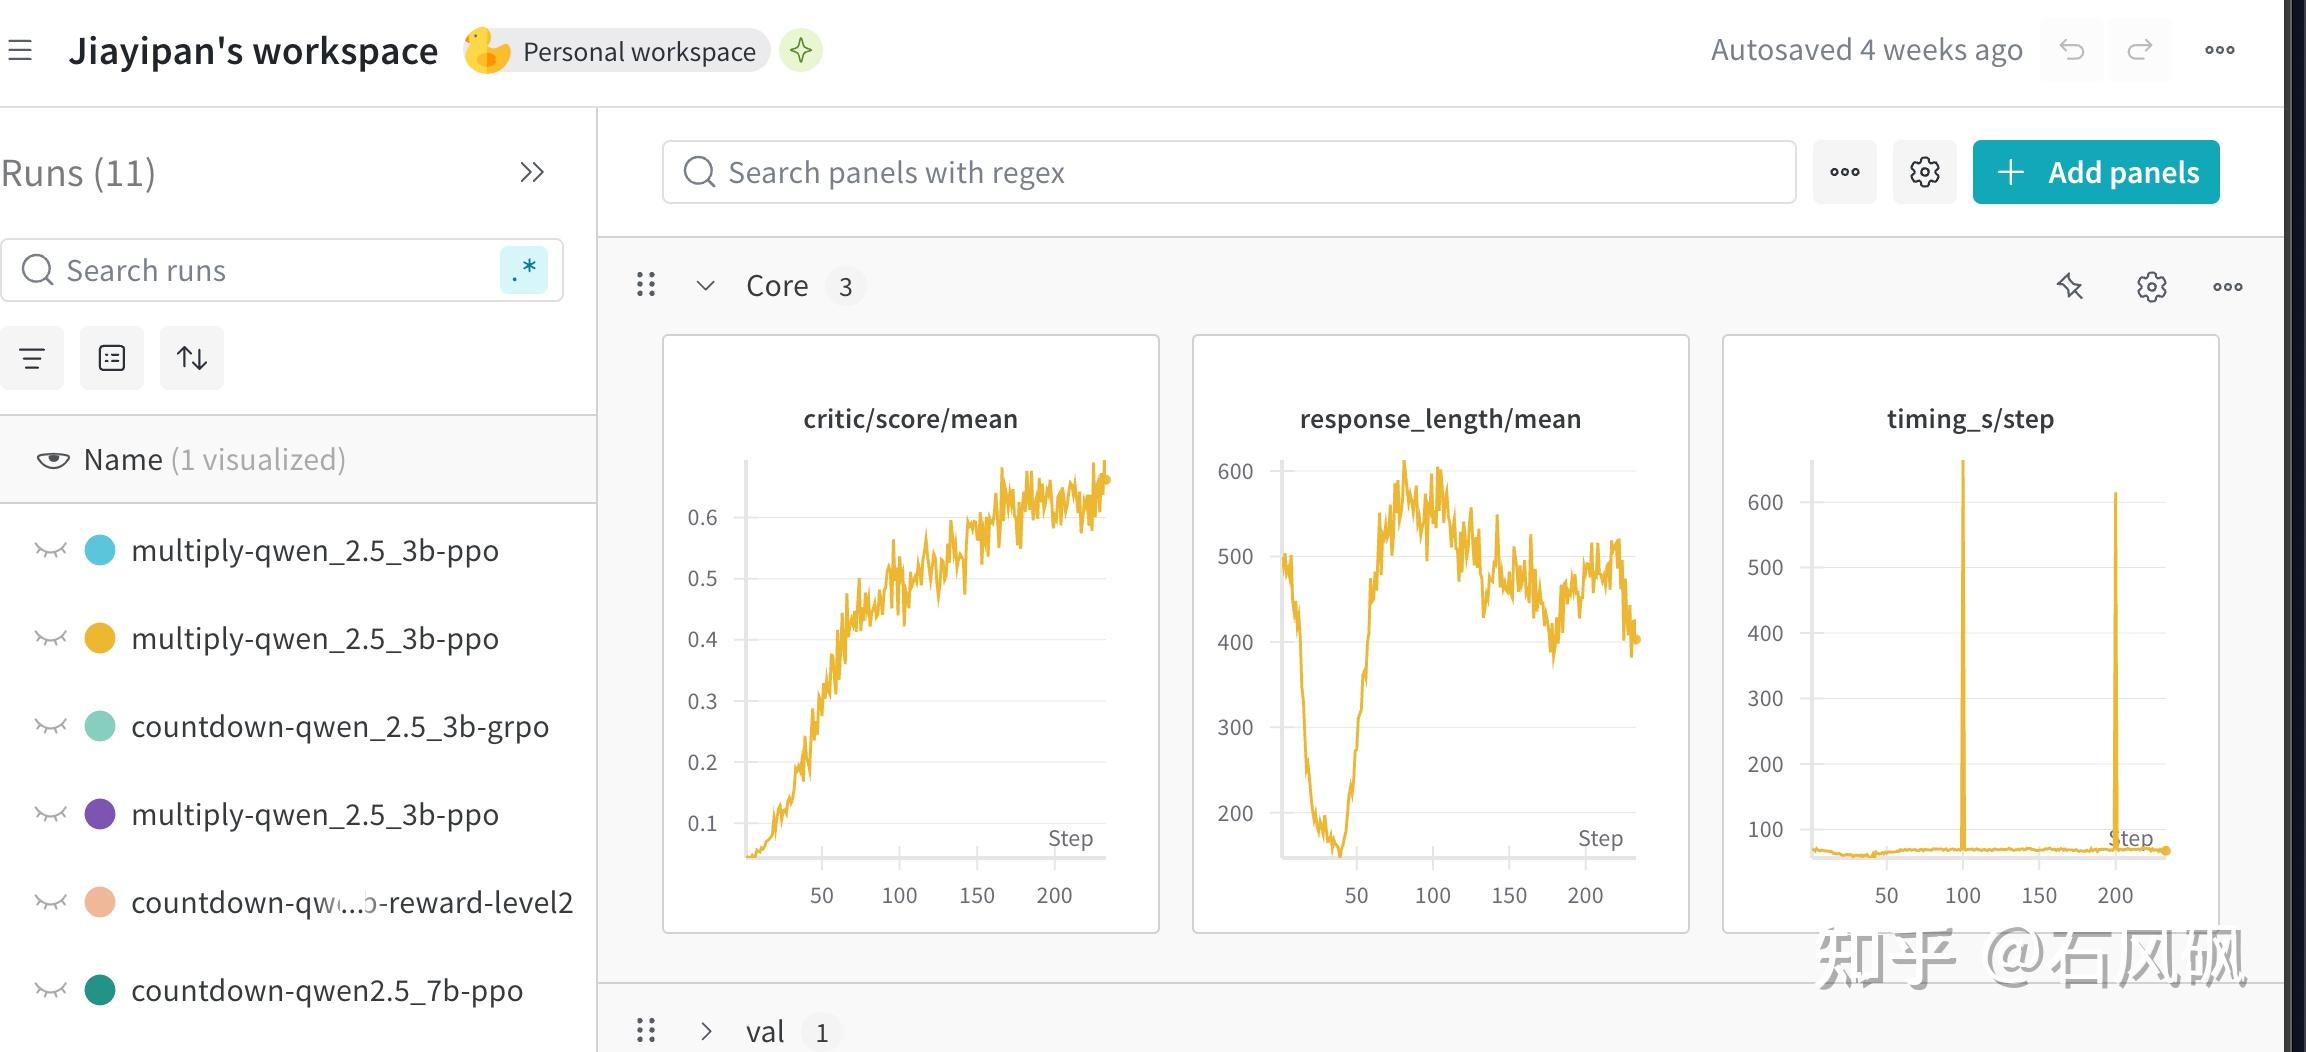
Task: Collapse the Core panel section
Action: click(706, 286)
